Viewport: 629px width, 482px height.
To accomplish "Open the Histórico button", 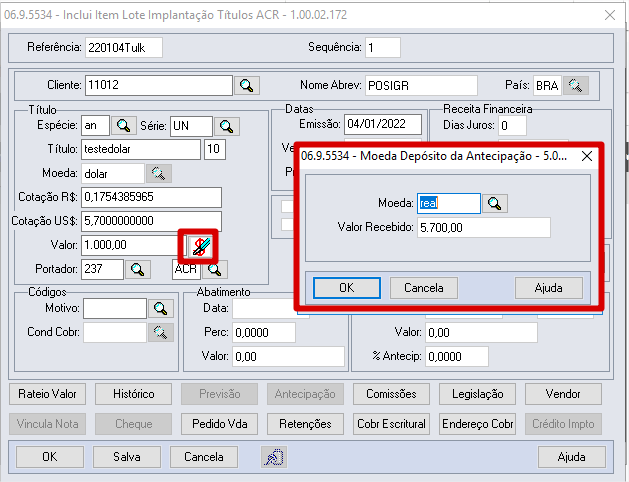I will tap(134, 394).
